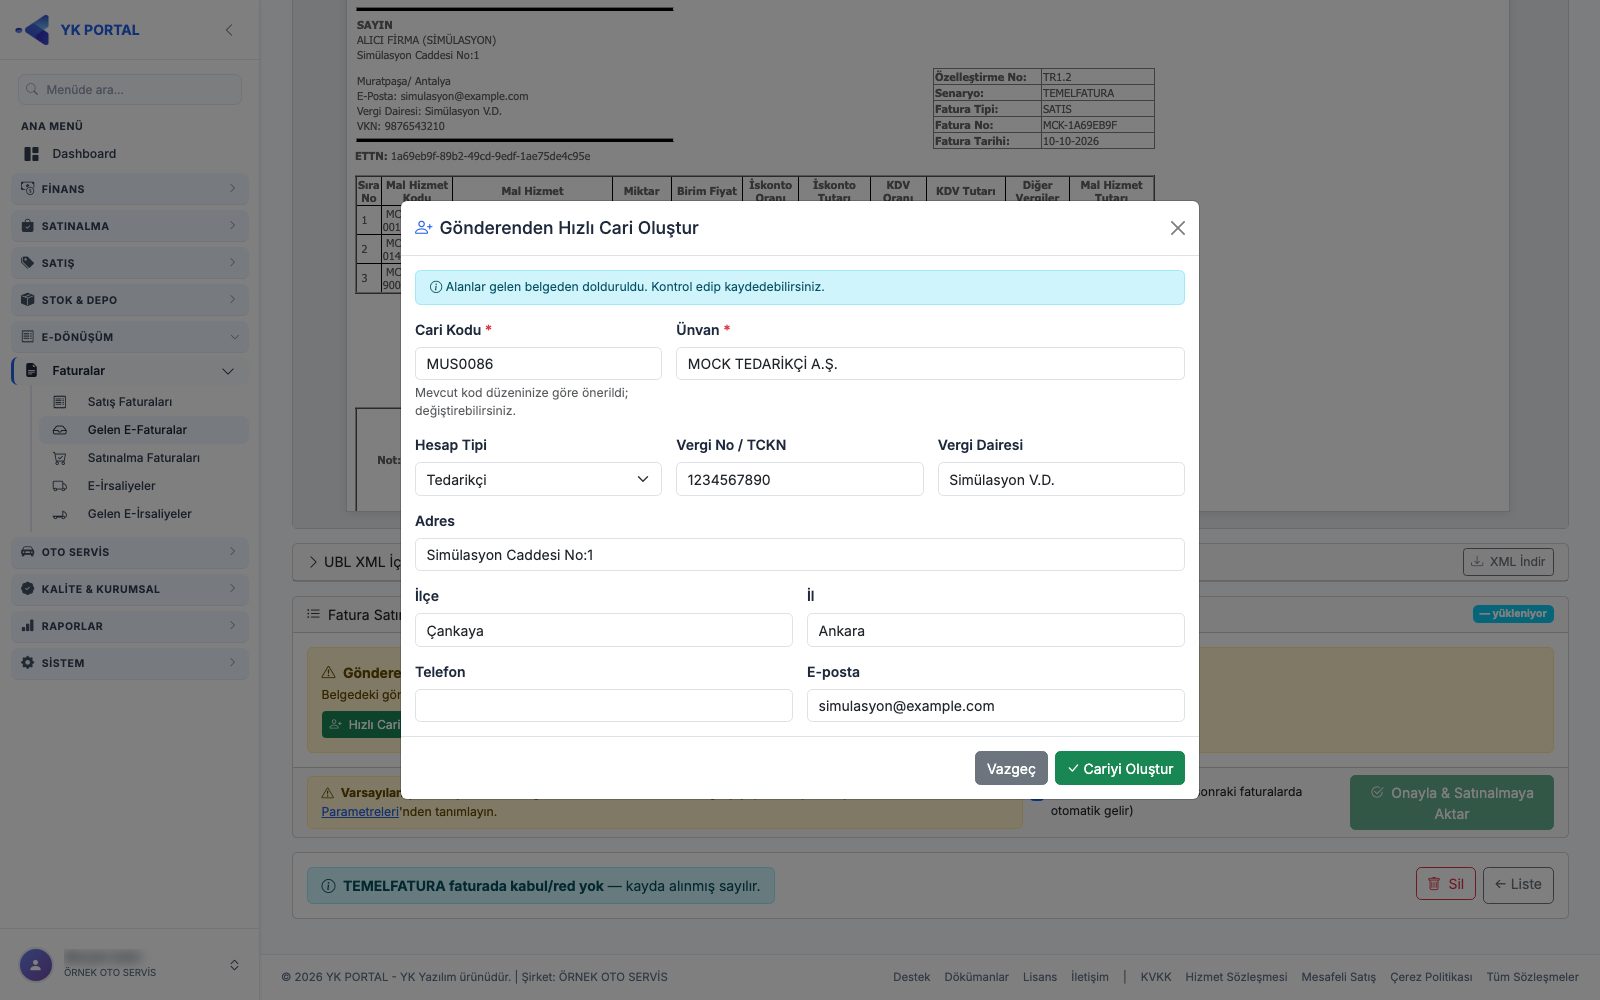Cancel with the Vazgeç button

1011,768
